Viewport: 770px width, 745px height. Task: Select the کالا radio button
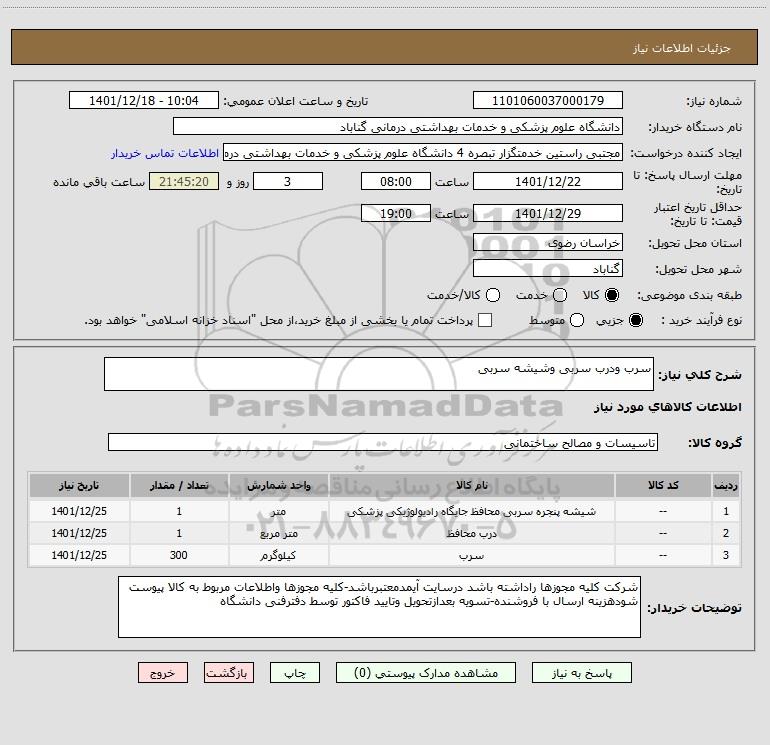click(612, 295)
